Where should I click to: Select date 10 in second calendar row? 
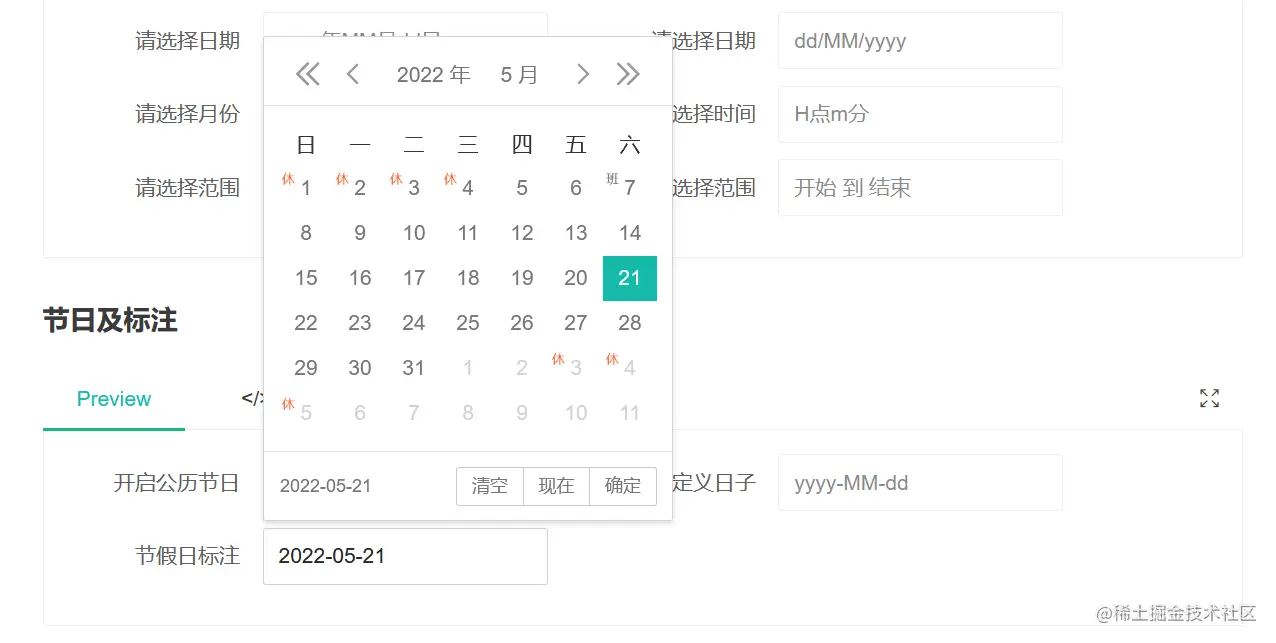tap(414, 233)
